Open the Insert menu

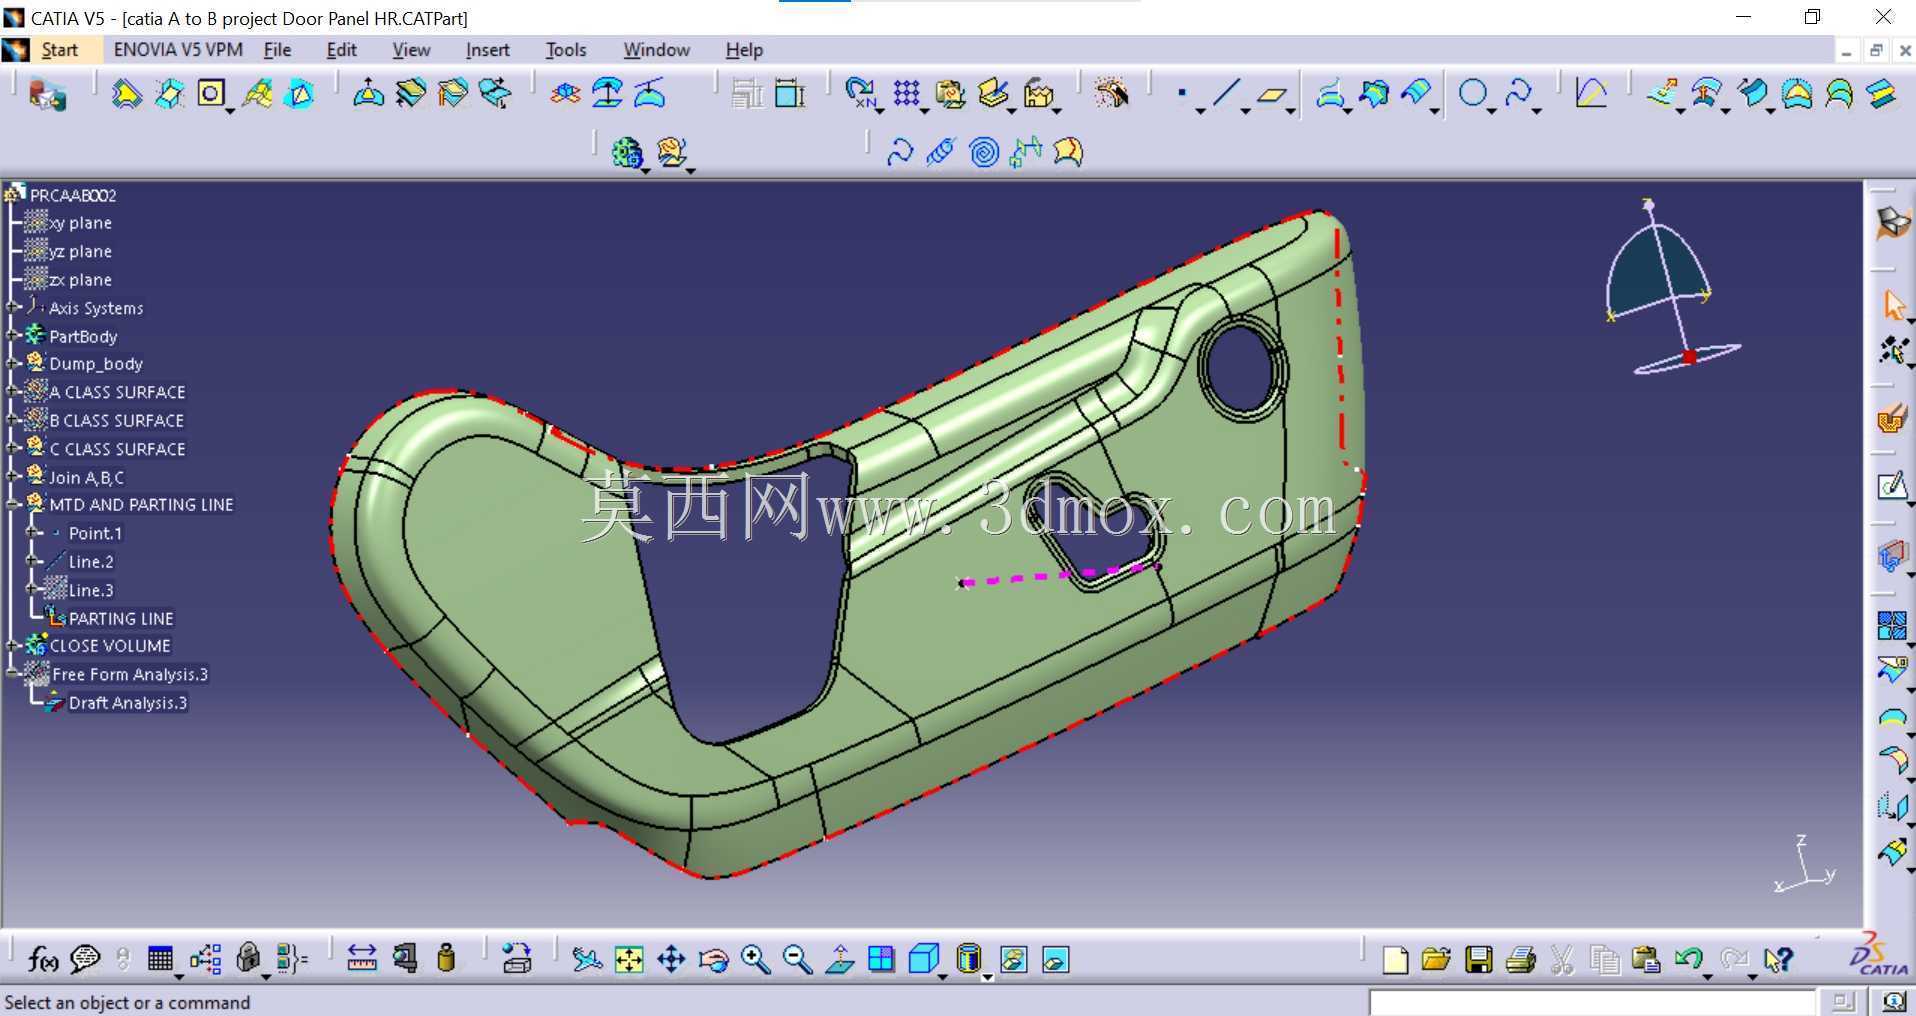pos(487,50)
